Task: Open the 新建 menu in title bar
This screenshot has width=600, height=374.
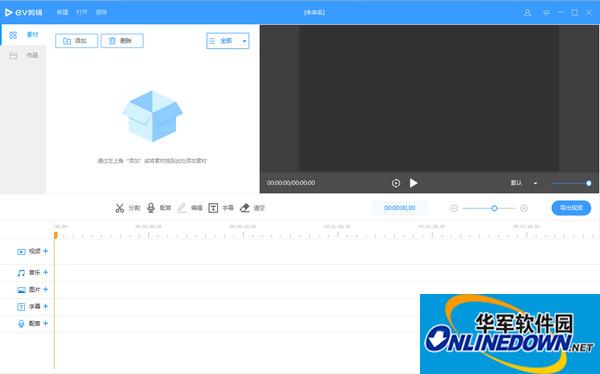Action: 62,12
